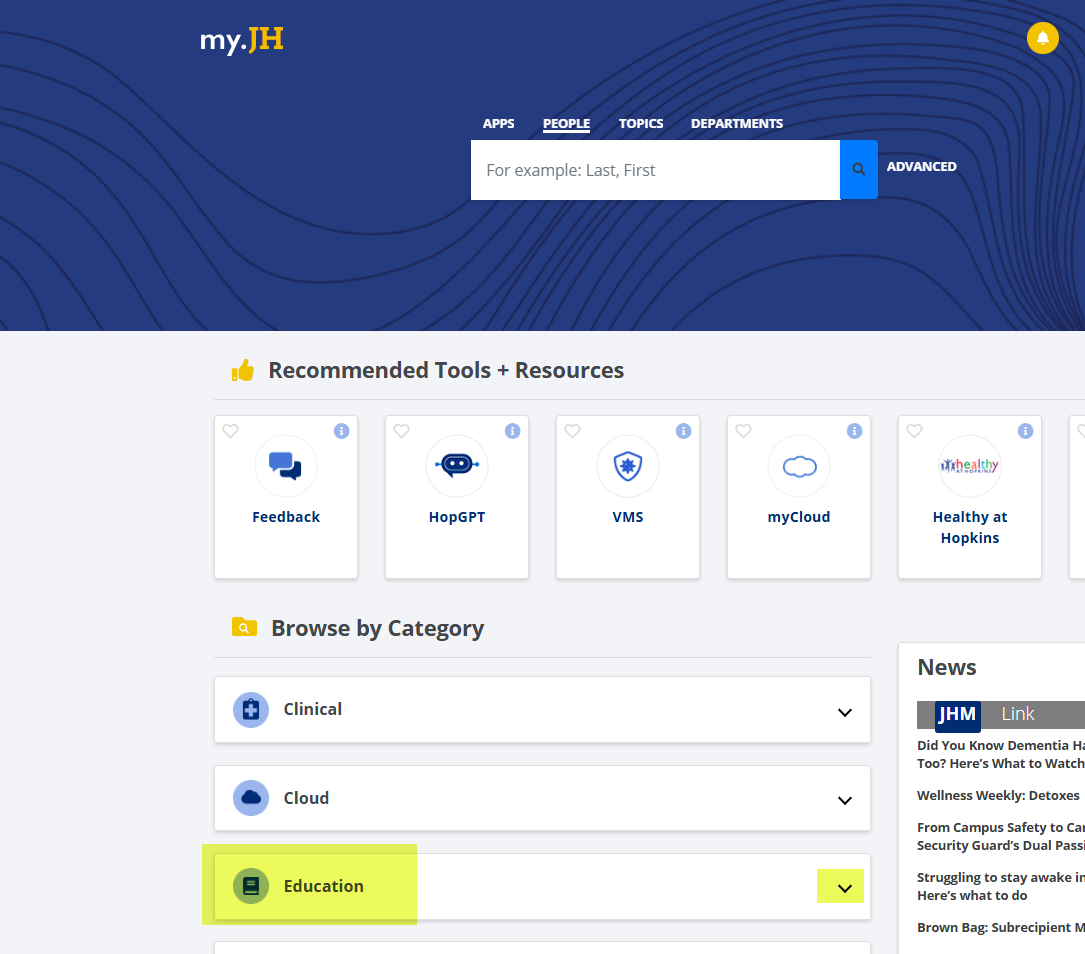The width and height of the screenshot is (1085, 954).
Task: Favorite the HopGPT card with heart
Action: pos(401,431)
